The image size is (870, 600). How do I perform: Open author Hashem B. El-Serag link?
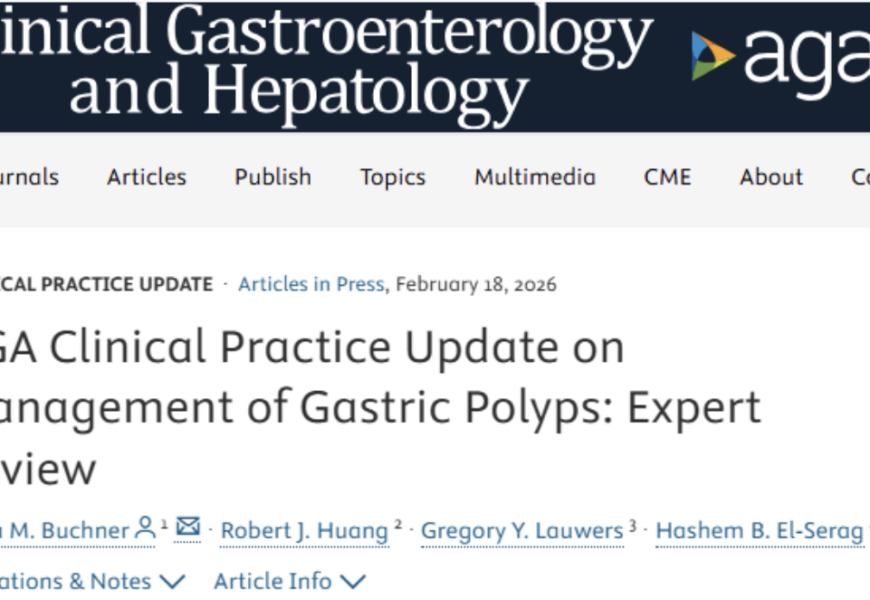click(759, 530)
